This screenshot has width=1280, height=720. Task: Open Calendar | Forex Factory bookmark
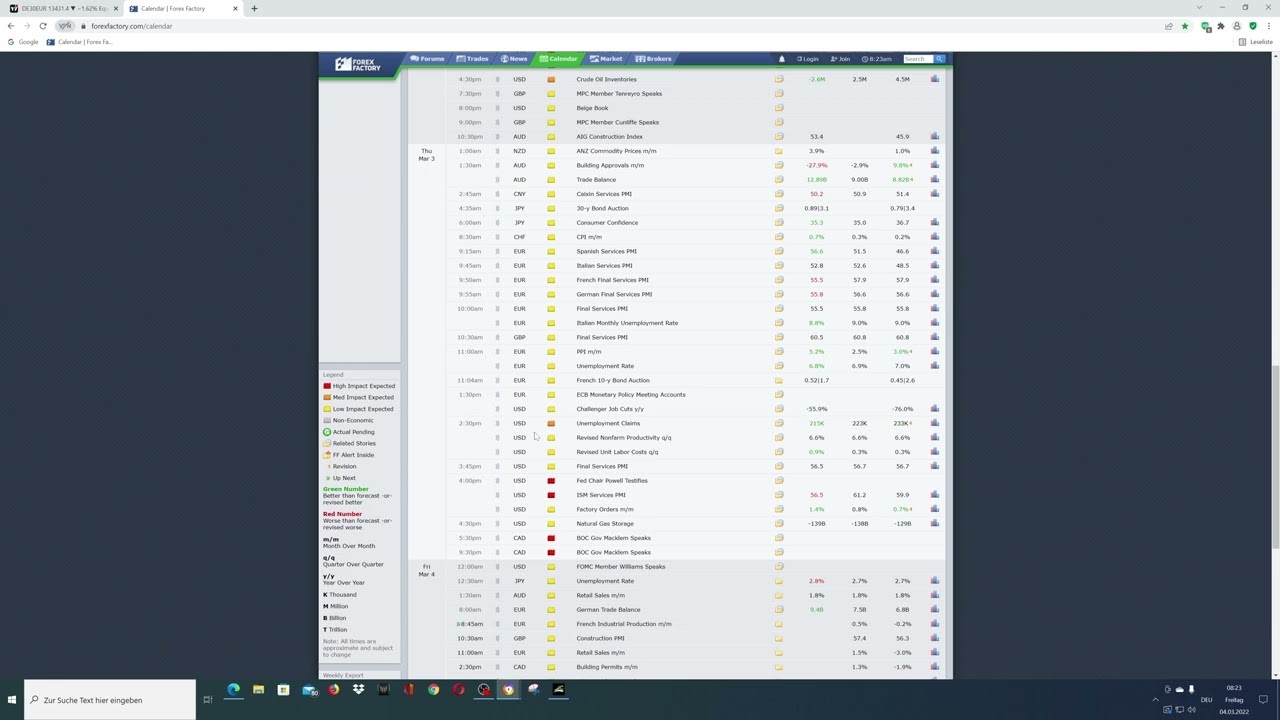80,42
